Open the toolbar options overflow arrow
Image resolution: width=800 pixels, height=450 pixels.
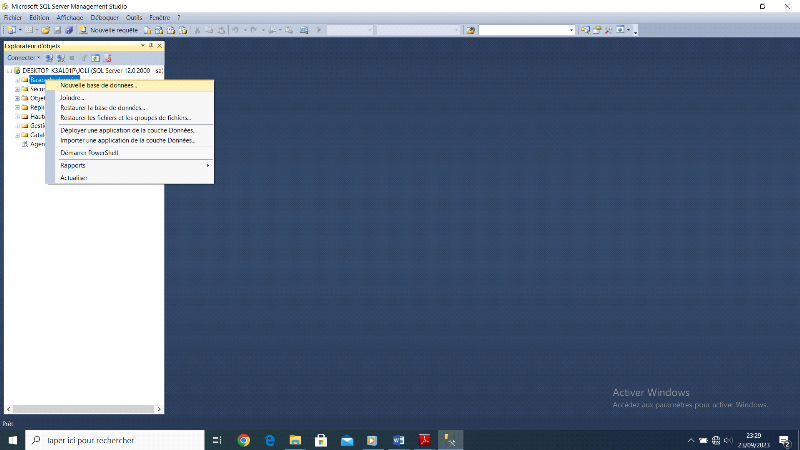click(635, 31)
